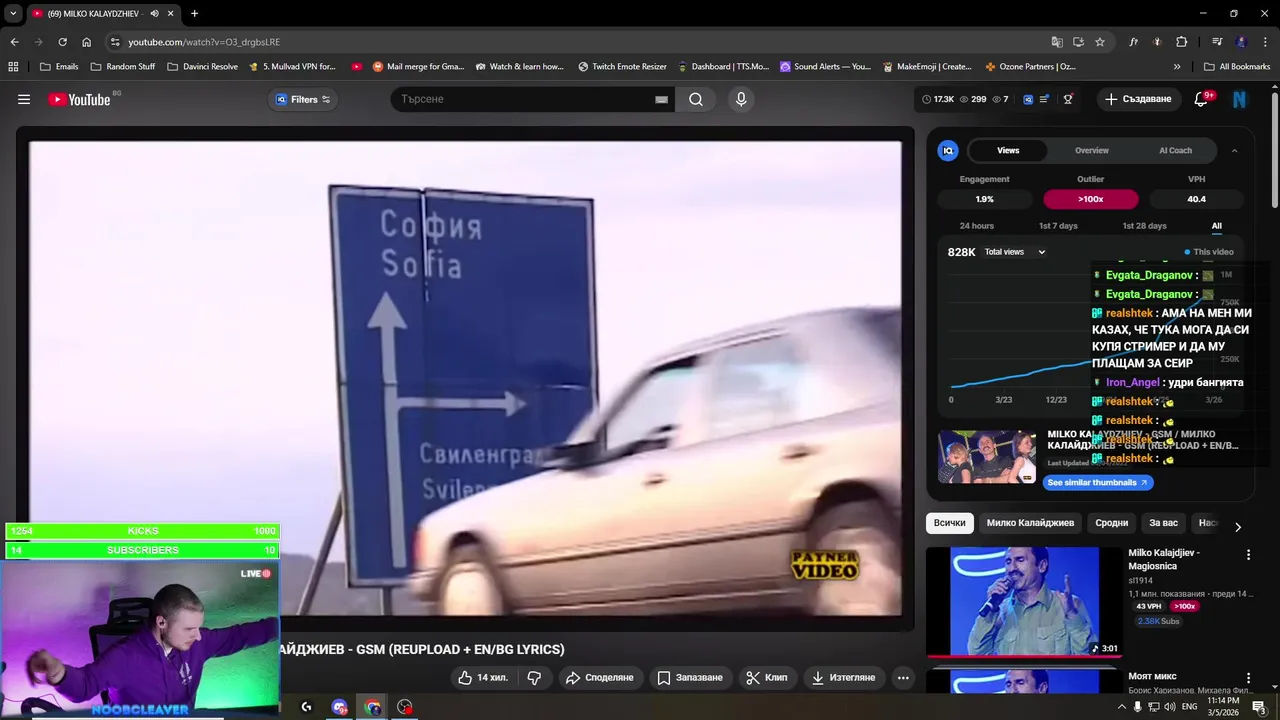Go back in the browser

point(14,42)
